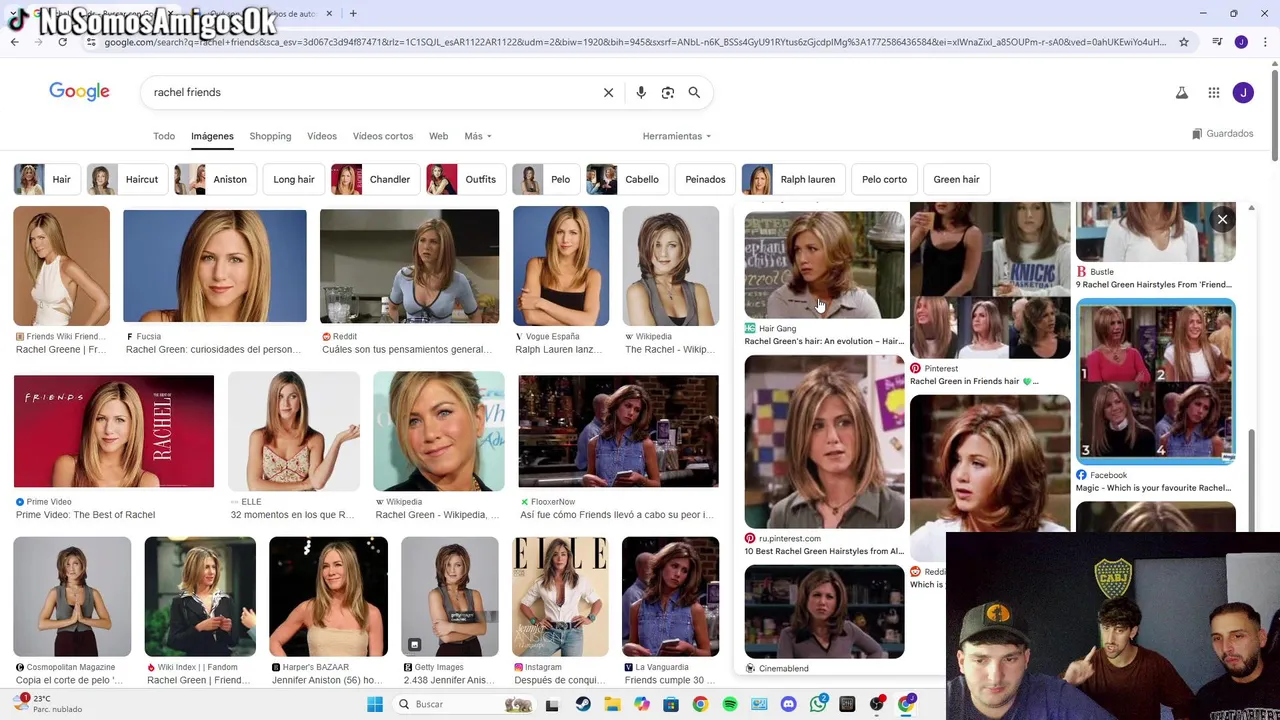Apply the Ralph lauren filter chip
1280x720 pixels.
click(x=793, y=179)
